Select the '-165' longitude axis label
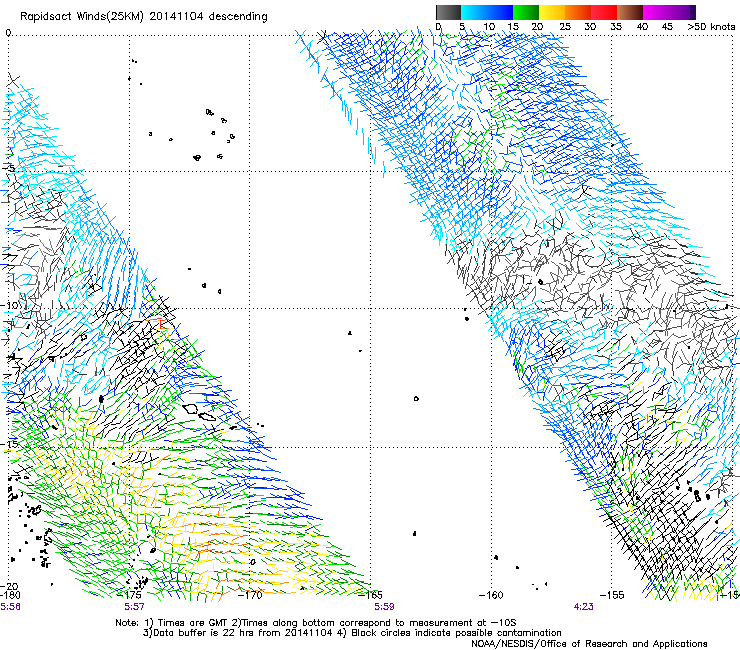Image resolution: width=740 pixels, height=650 pixels. pos(370,595)
